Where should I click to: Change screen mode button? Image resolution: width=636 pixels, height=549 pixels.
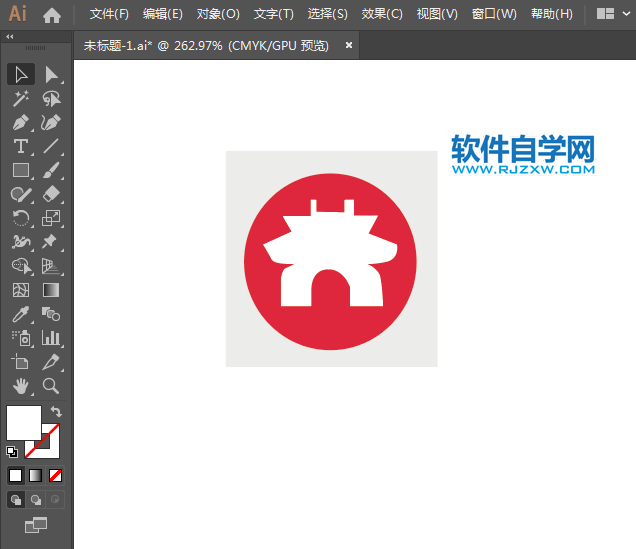36,525
